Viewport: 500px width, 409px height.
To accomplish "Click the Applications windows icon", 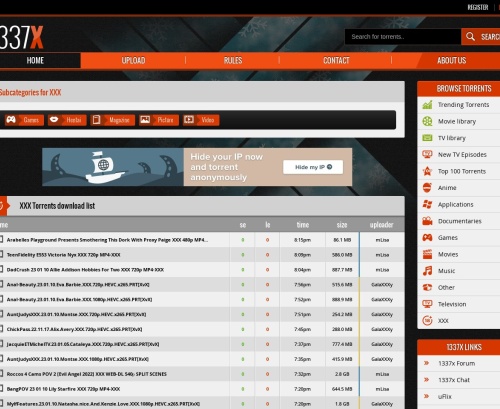I will pyautogui.click(x=427, y=204).
